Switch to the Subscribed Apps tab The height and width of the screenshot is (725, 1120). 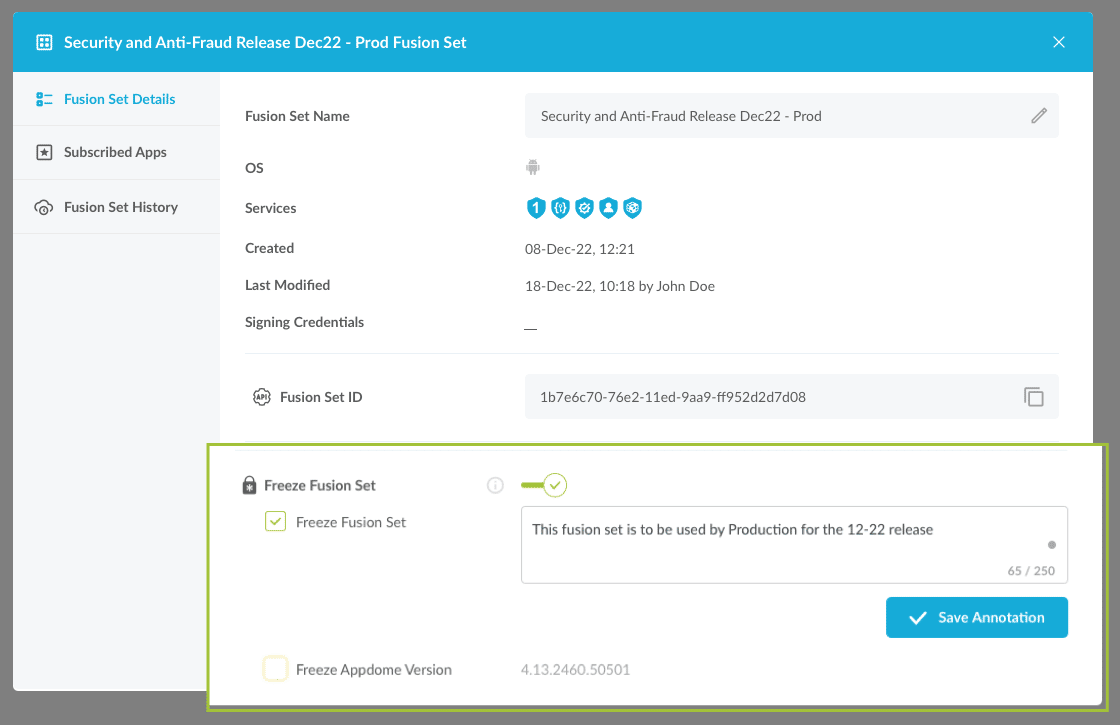(x=115, y=152)
